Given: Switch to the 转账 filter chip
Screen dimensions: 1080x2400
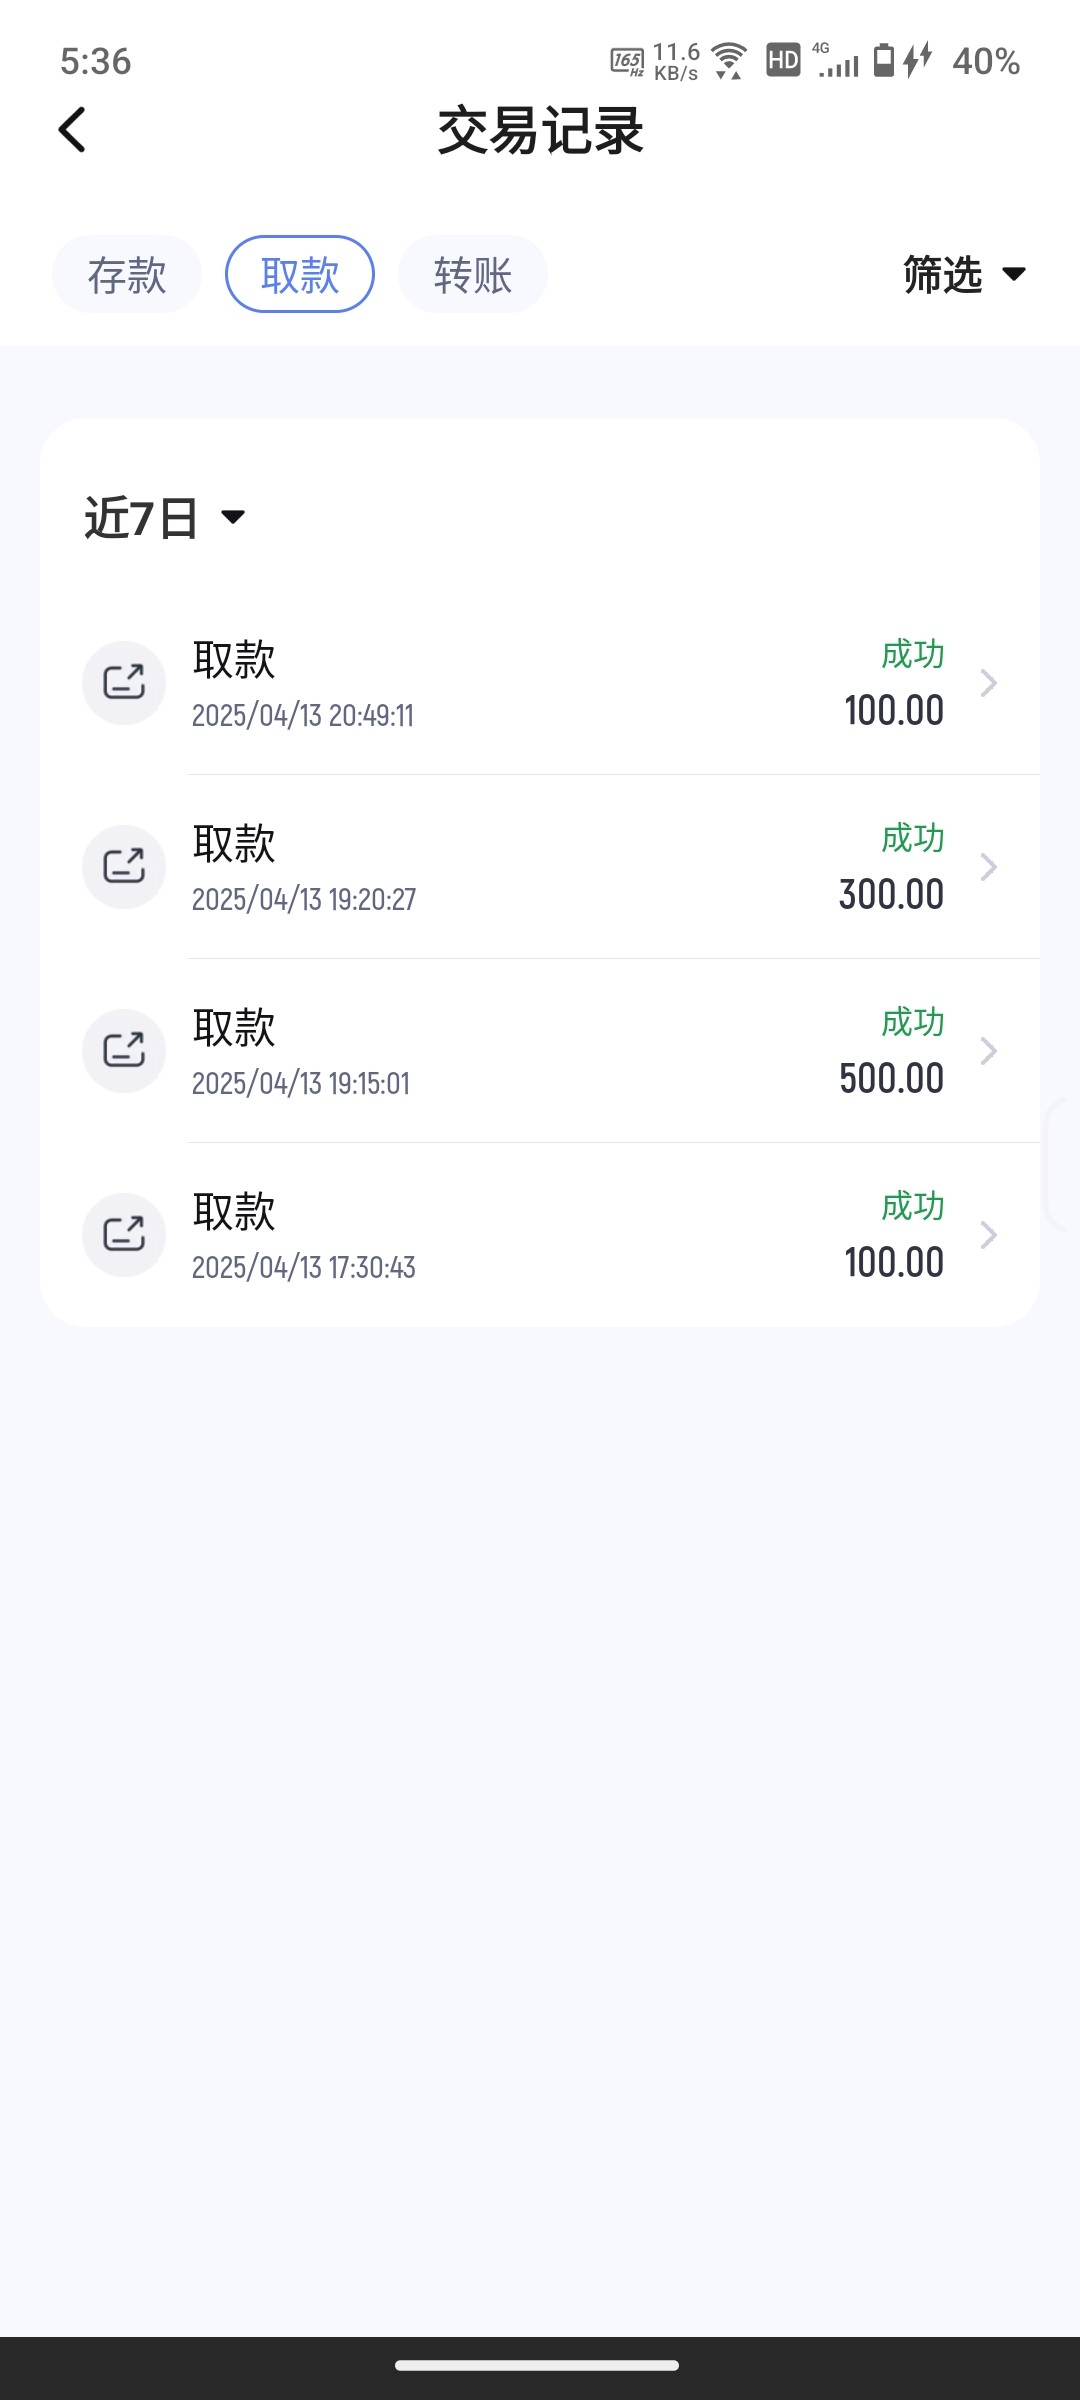Looking at the screenshot, I should tap(473, 274).
